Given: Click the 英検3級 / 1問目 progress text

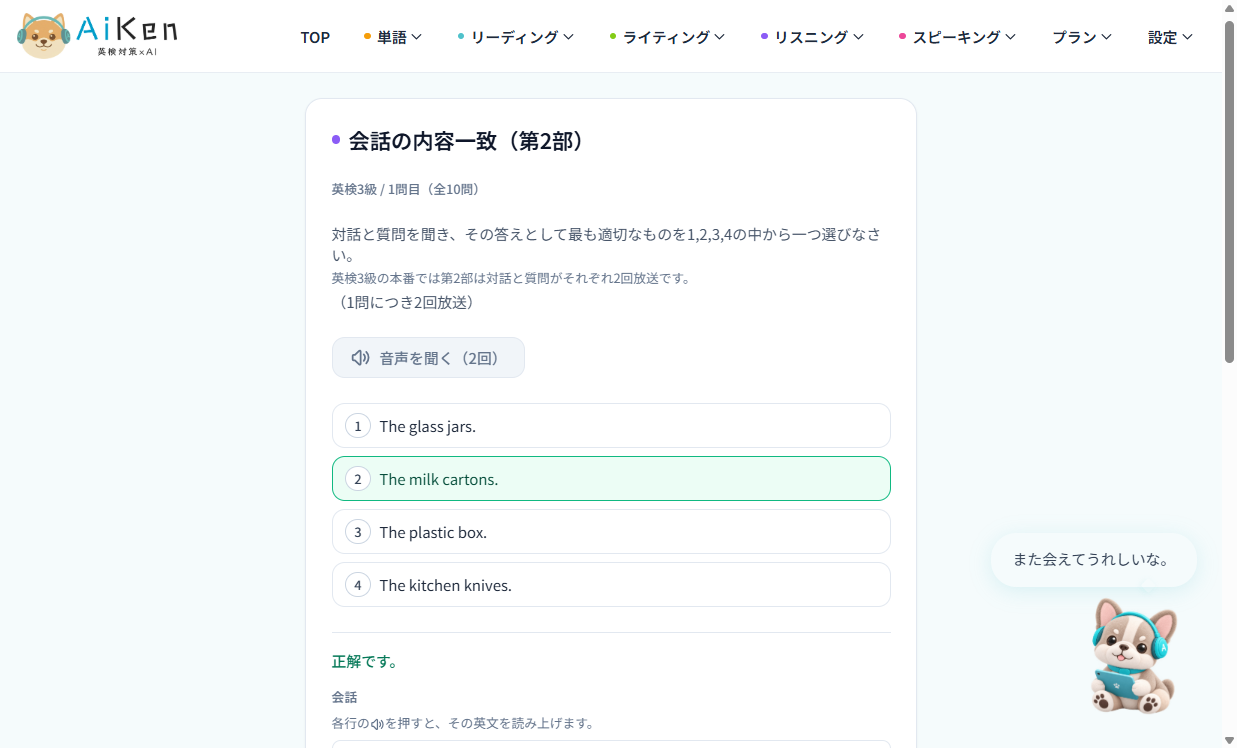Looking at the screenshot, I should tap(406, 189).
